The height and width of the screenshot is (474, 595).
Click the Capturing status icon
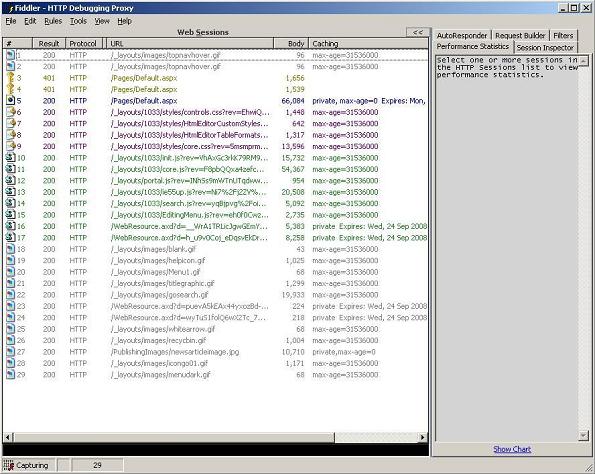[9, 465]
